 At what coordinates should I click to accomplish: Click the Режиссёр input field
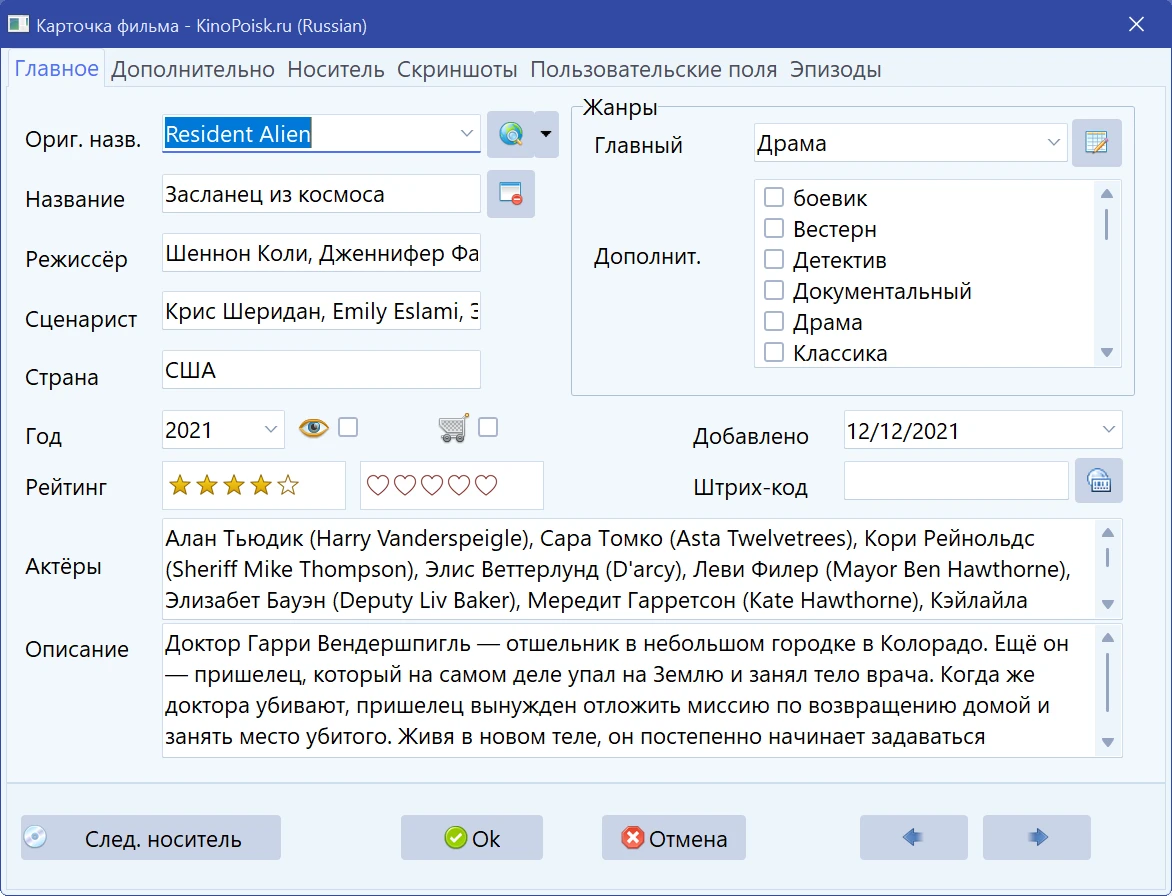pos(321,253)
